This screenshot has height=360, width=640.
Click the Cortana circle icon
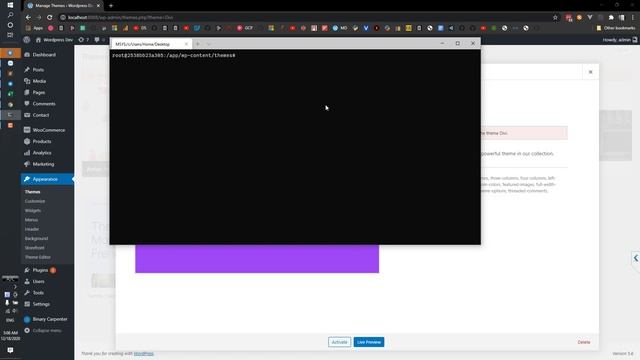click(10, 25)
